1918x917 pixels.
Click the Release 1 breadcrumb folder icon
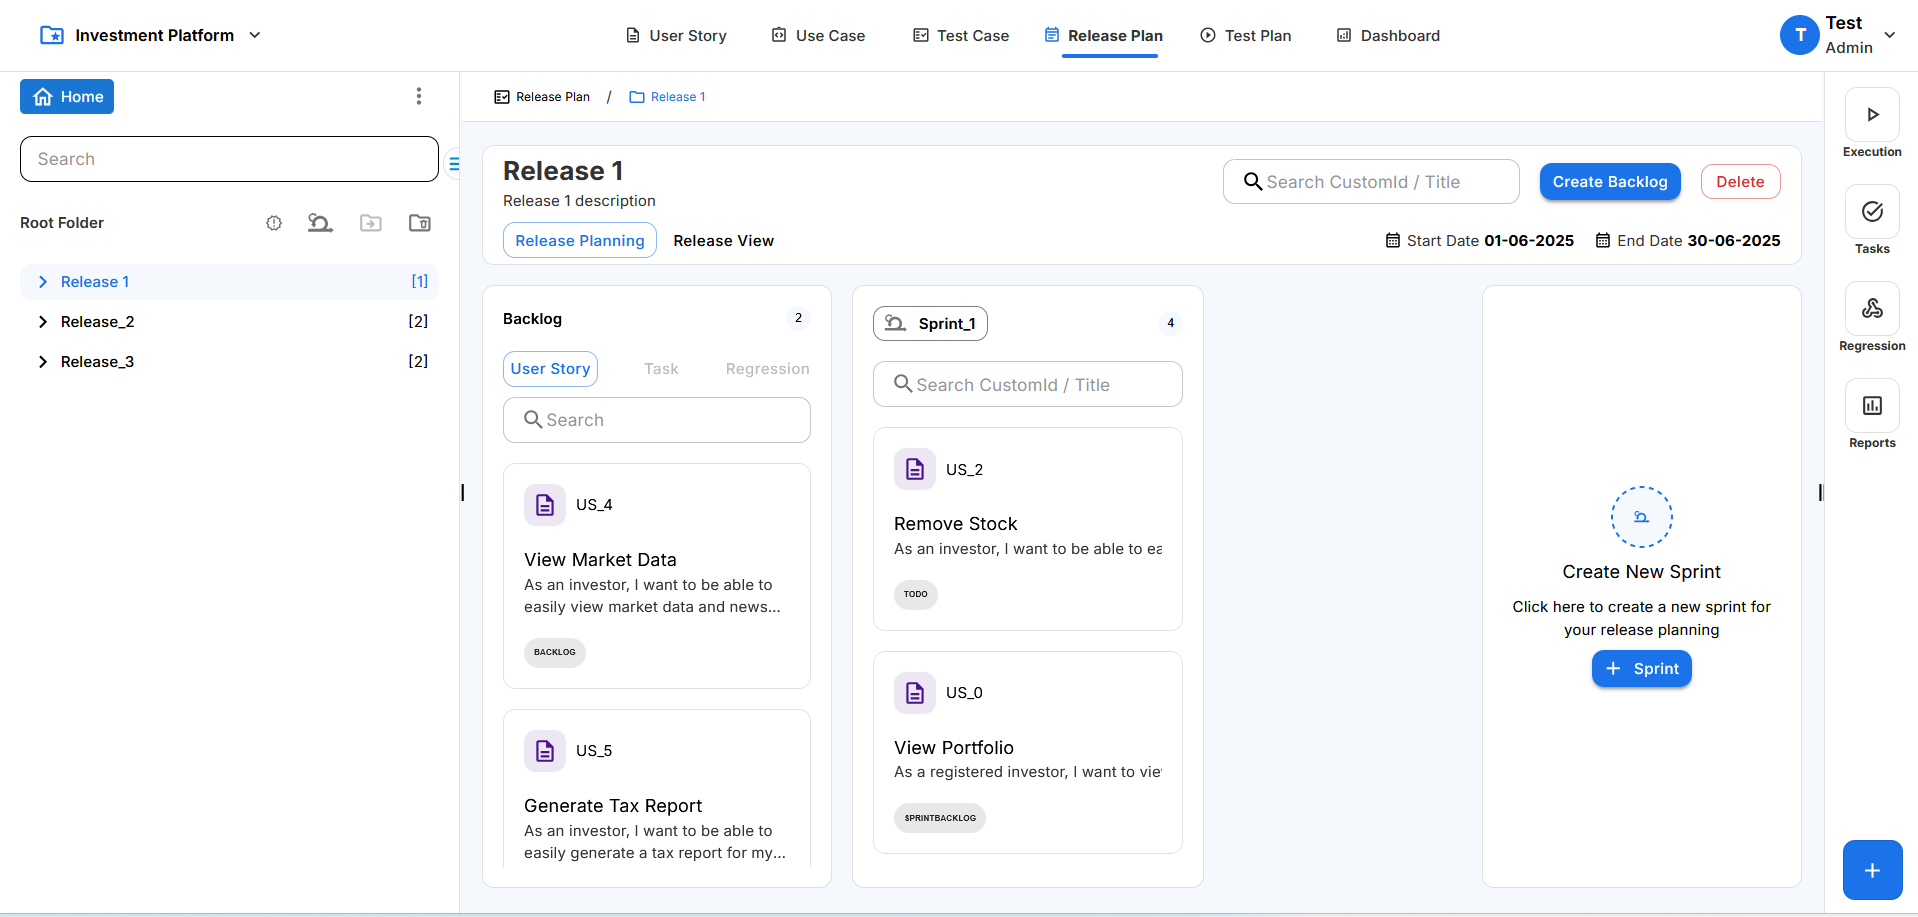pos(637,97)
